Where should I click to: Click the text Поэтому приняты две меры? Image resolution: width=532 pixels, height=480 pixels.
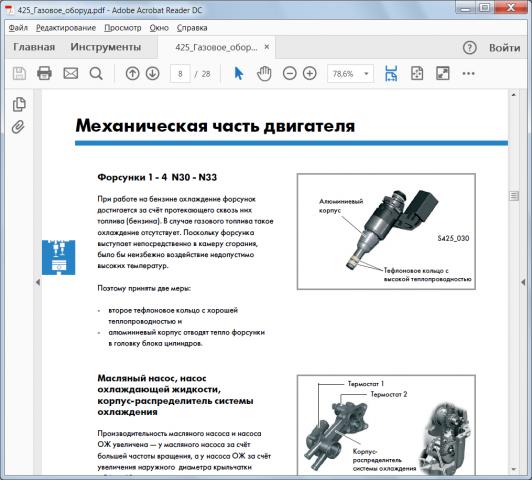click(x=144, y=288)
